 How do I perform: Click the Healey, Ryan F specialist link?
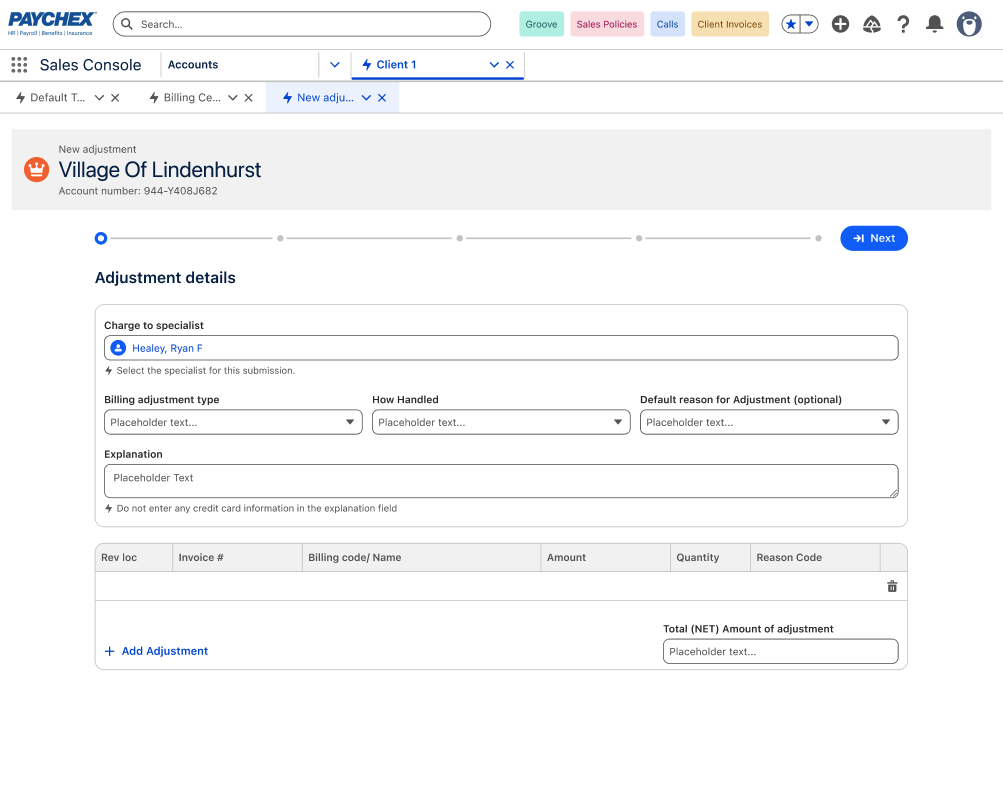tap(167, 349)
